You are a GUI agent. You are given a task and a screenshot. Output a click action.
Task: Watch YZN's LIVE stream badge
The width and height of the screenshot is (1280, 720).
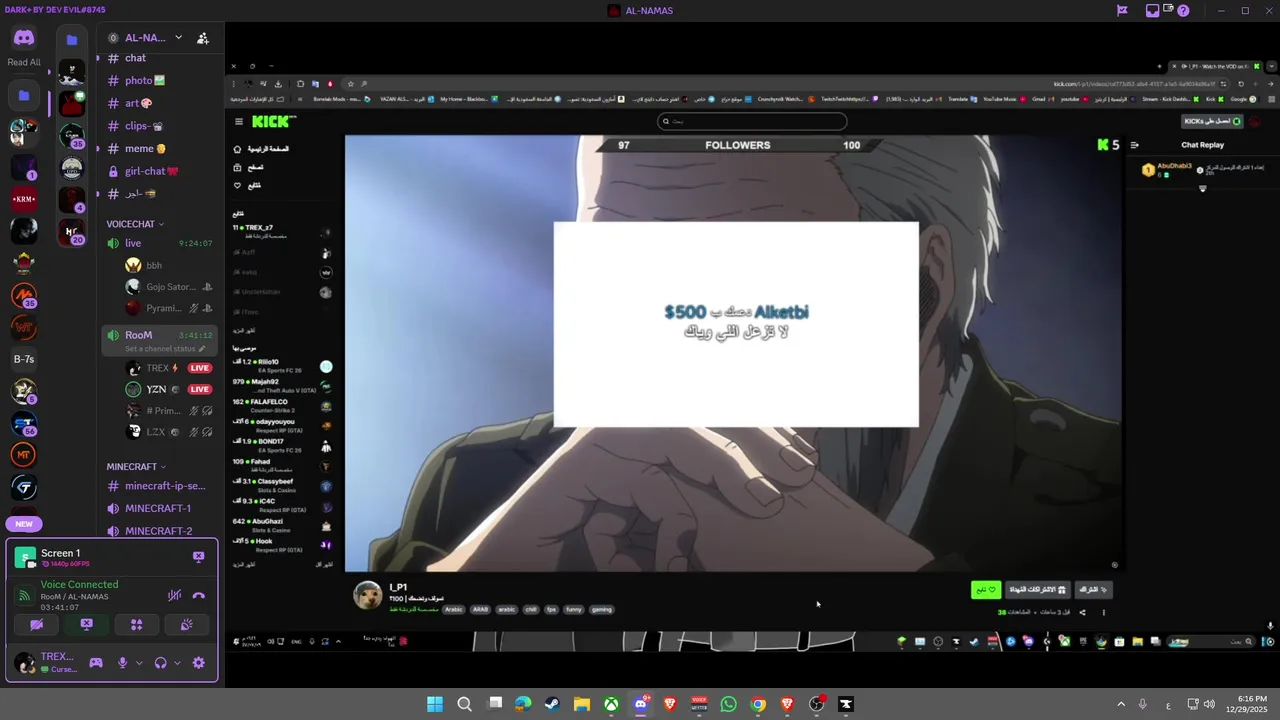200,389
